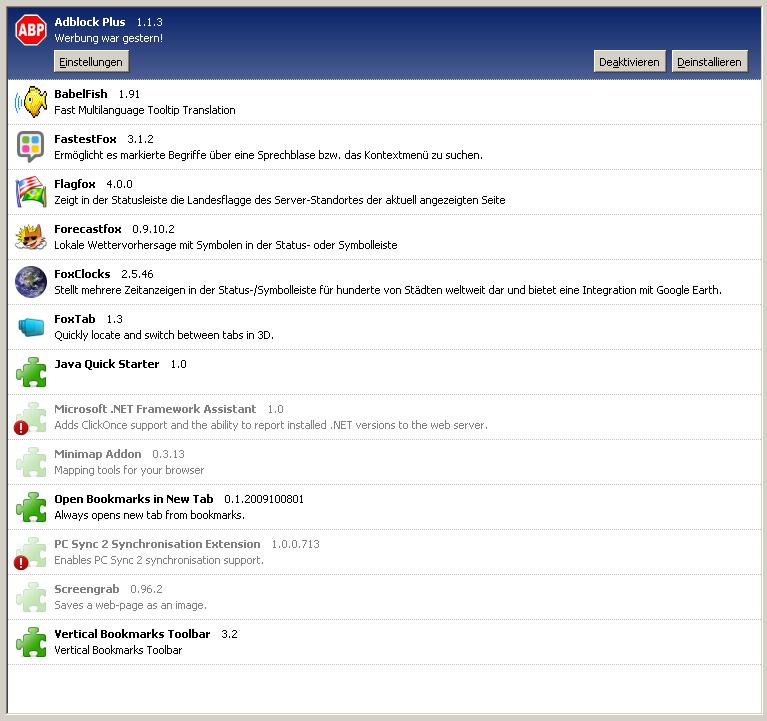Select the FoxClocks extension name

[x=82, y=274]
